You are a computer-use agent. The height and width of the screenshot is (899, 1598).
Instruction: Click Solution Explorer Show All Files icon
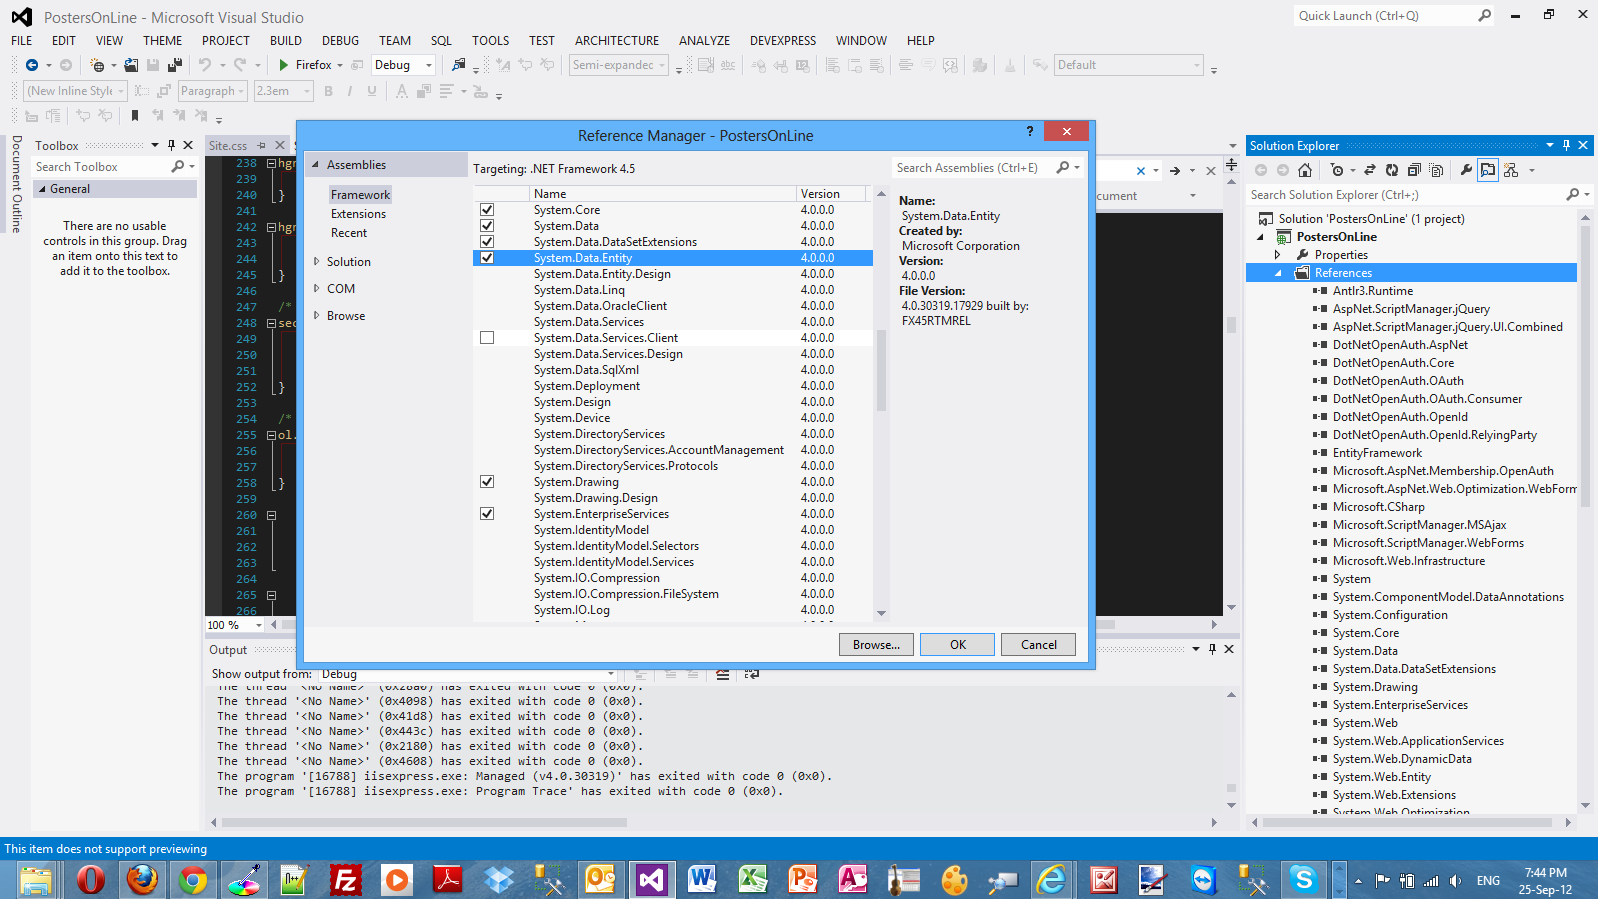[1436, 170]
